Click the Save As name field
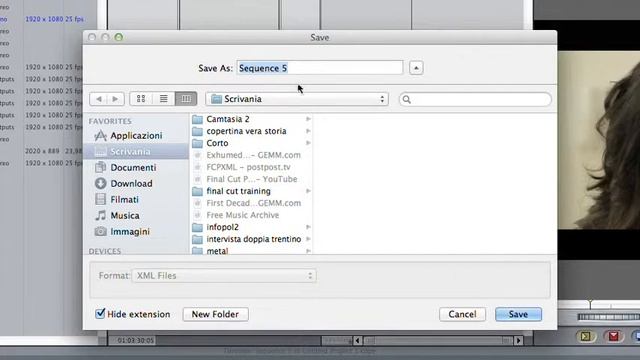The image size is (640, 360). (x=320, y=68)
